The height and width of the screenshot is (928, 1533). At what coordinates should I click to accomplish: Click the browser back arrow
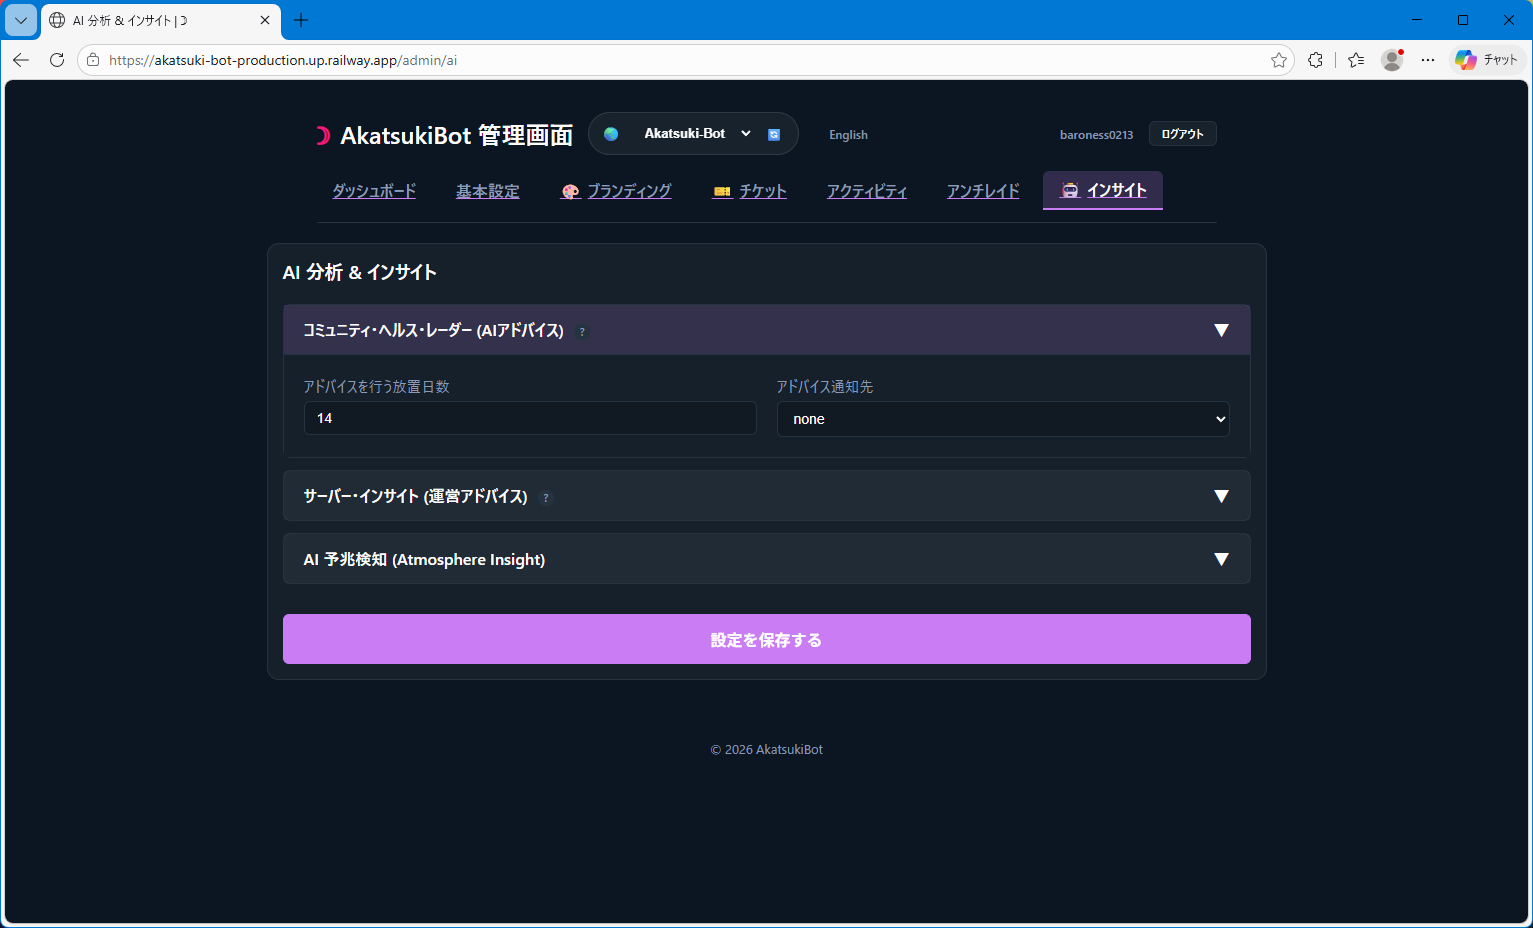[x=21, y=60]
